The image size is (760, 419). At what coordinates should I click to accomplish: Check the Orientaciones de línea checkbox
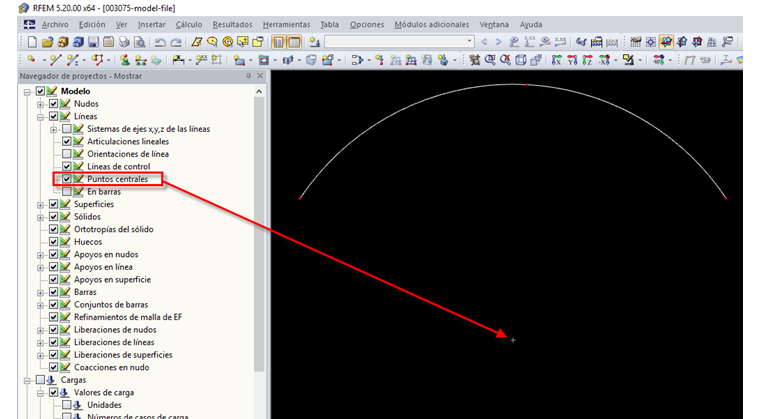click(67, 154)
